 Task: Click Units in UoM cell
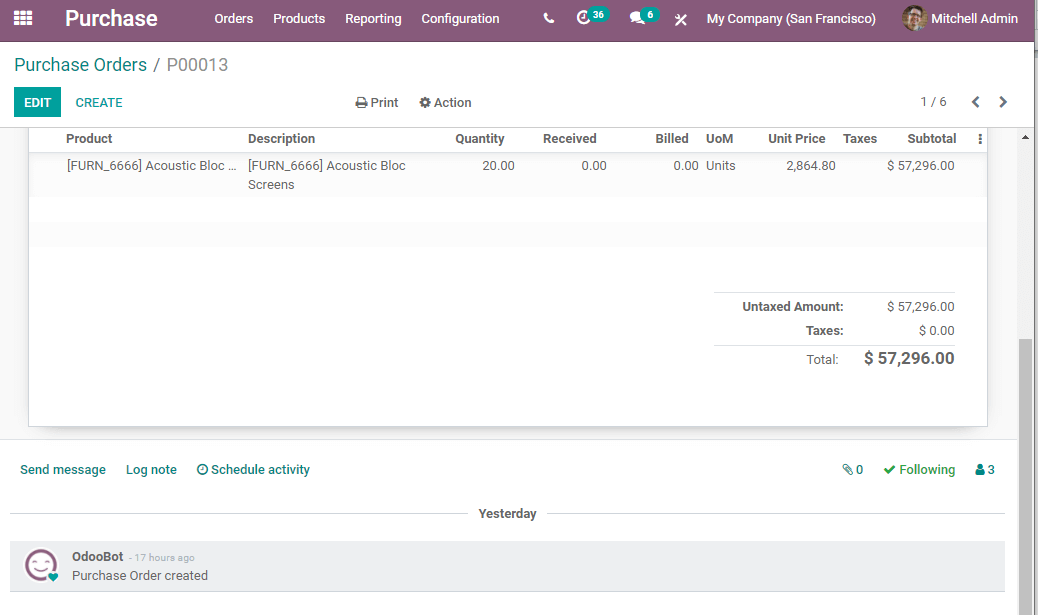pos(721,166)
